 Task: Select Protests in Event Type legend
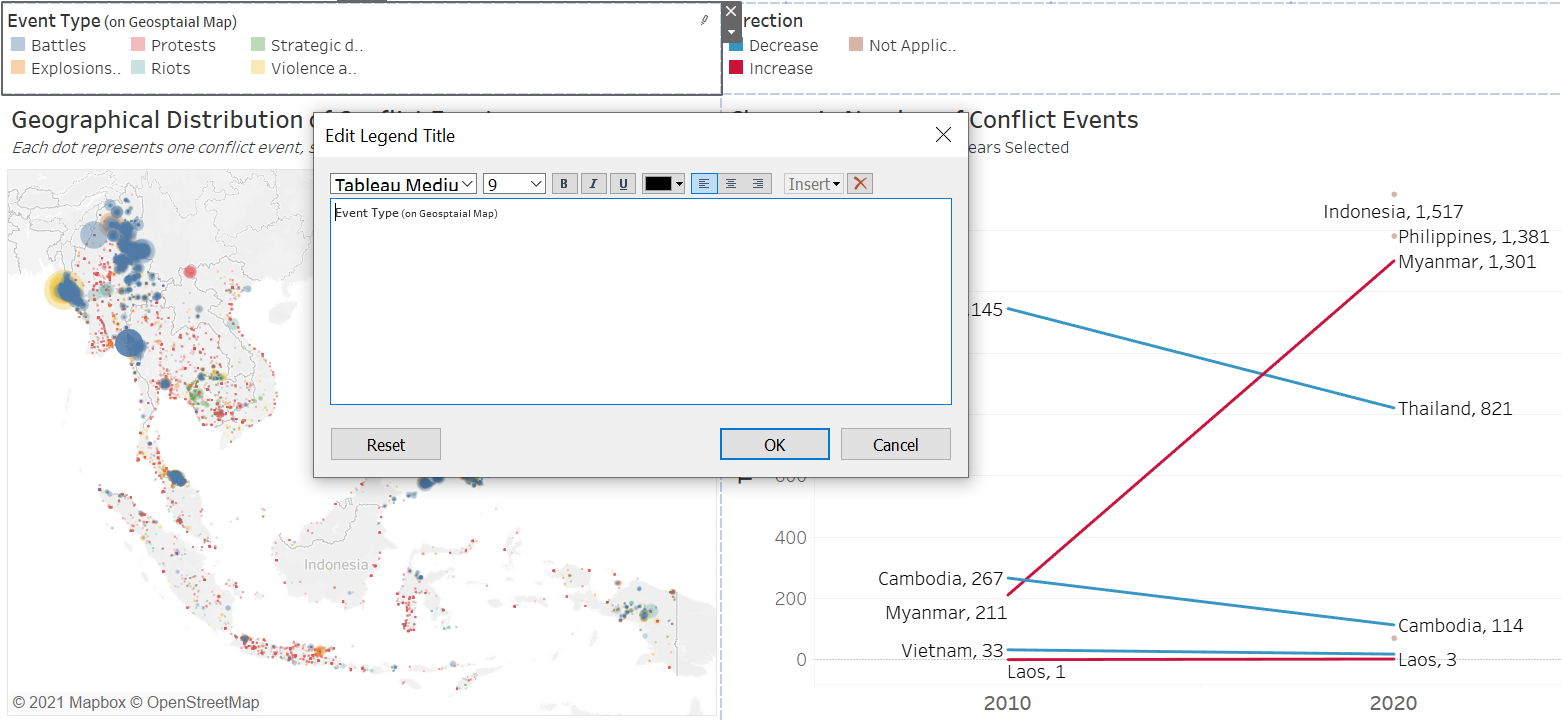(x=182, y=45)
